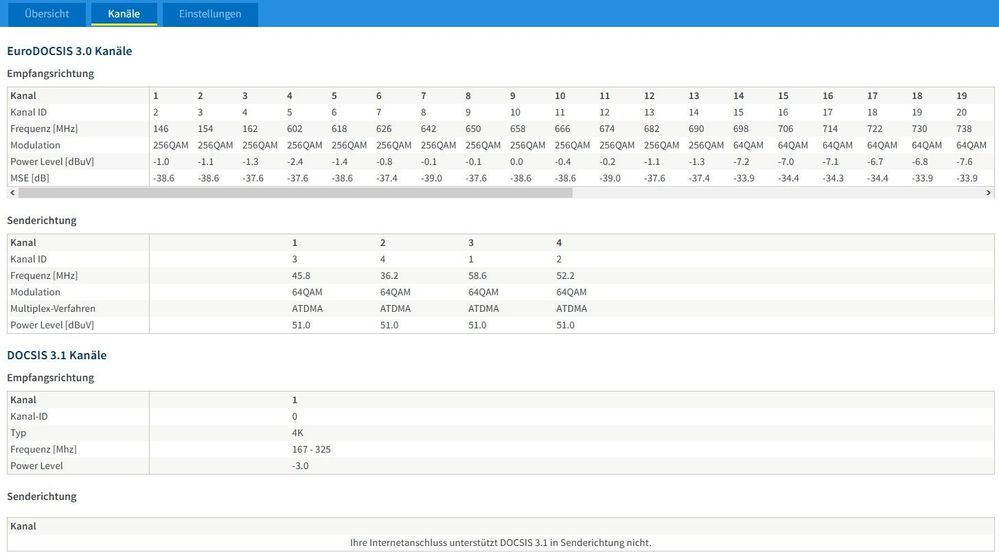Click the DOCSIS 3.1 power level -3.0
The height and width of the screenshot is (553, 999).
(x=300, y=466)
